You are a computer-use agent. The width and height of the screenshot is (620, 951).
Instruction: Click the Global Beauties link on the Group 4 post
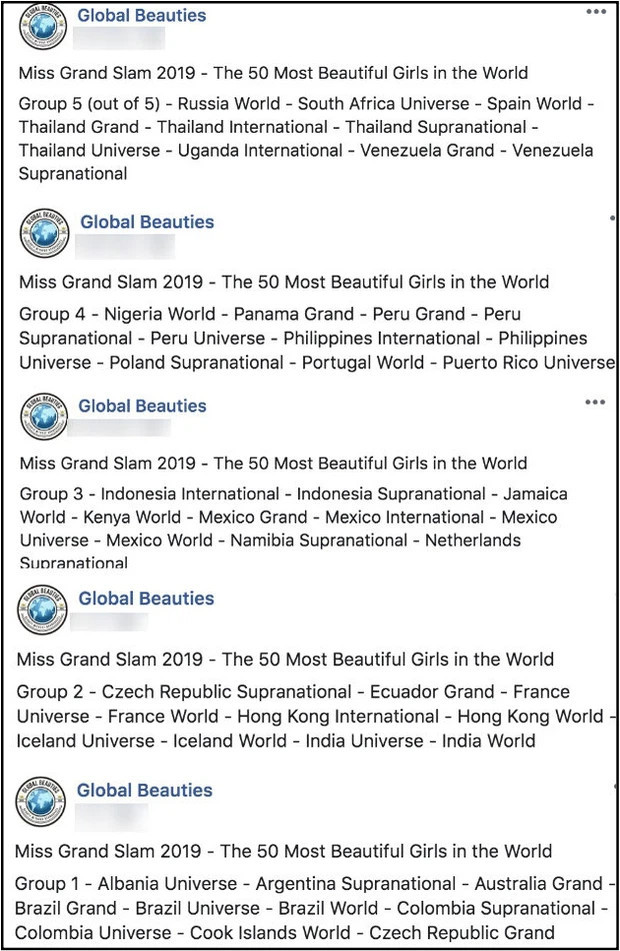146,222
